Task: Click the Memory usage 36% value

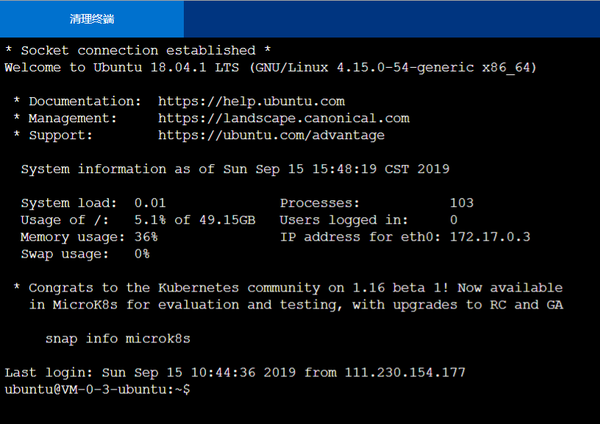Action: tap(145, 237)
